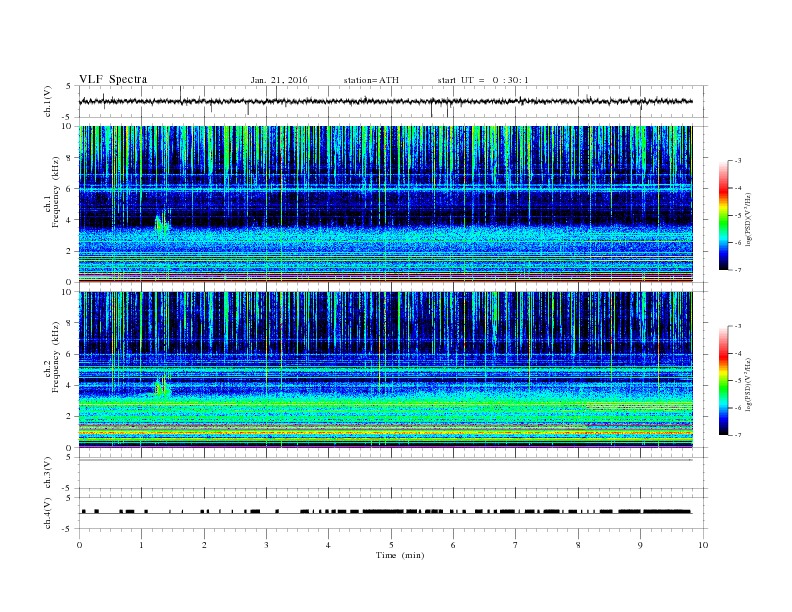
Task: Click the "5" tick on the time axis
Action: pyautogui.click(x=391, y=545)
